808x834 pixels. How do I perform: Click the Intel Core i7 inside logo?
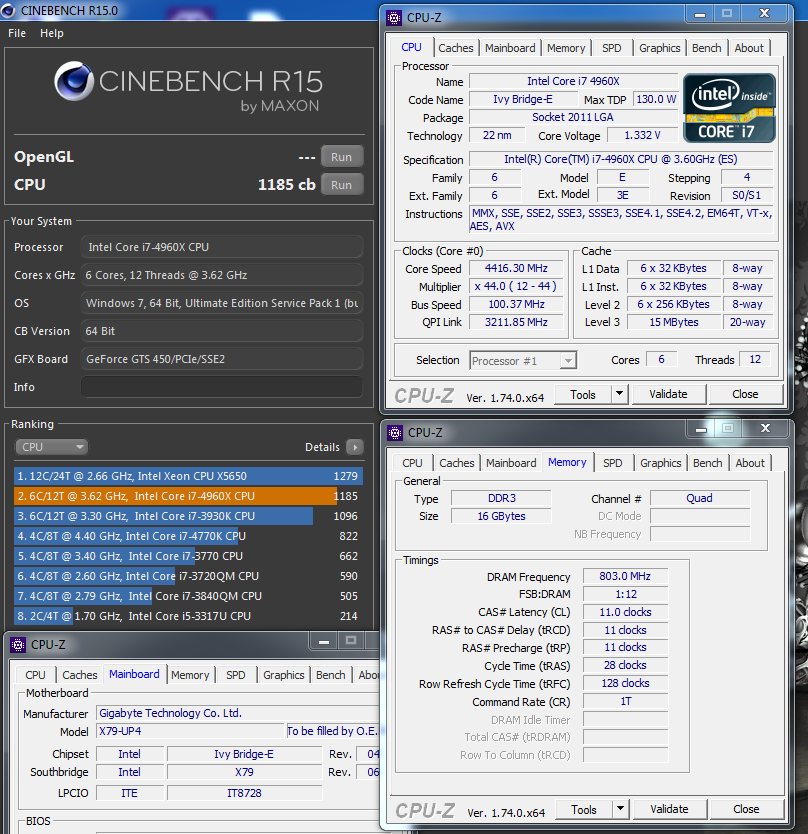pyautogui.click(x=729, y=108)
